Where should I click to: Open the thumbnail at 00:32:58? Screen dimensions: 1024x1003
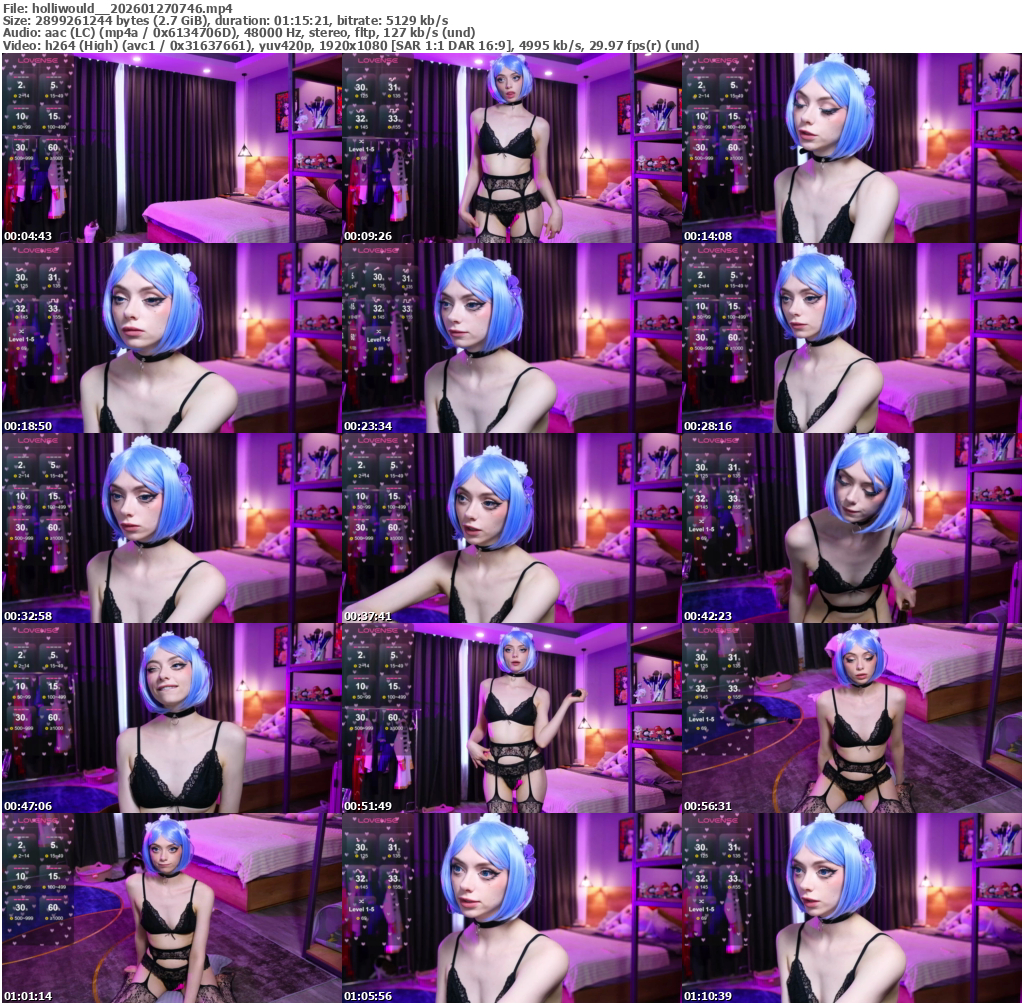tap(171, 528)
